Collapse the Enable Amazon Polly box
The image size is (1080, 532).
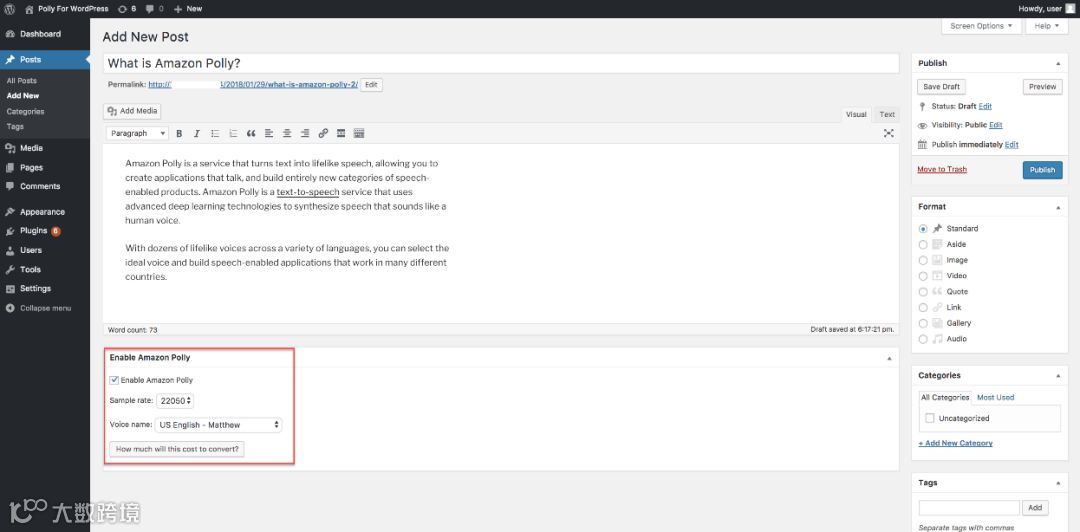pyautogui.click(x=889, y=358)
